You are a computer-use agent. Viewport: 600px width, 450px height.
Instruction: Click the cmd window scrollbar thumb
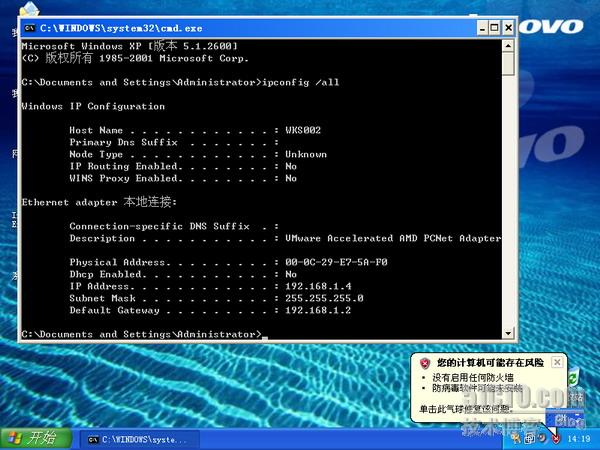pyautogui.click(x=508, y=64)
